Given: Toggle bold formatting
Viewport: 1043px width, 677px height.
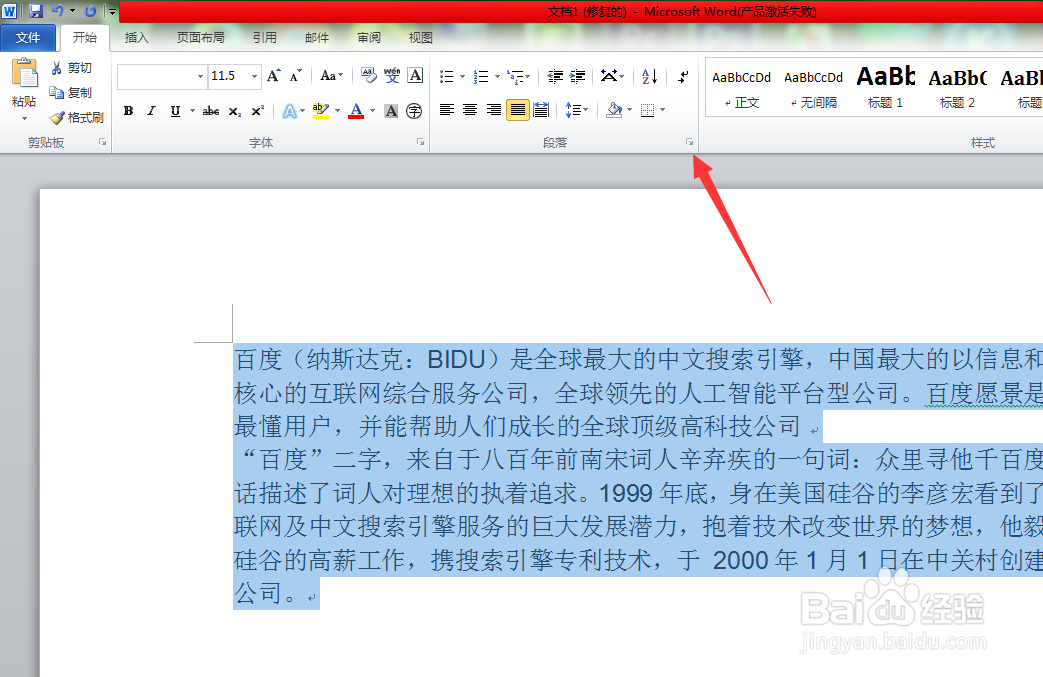Looking at the screenshot, I should point(128,111).
